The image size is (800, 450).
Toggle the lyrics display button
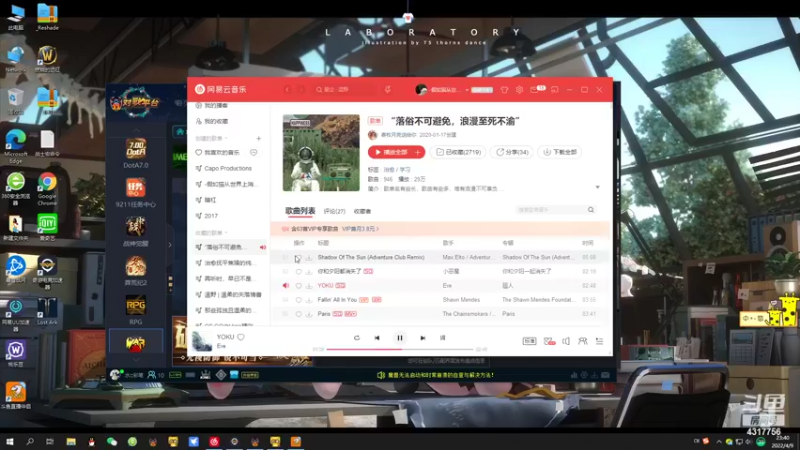(442, 338)
